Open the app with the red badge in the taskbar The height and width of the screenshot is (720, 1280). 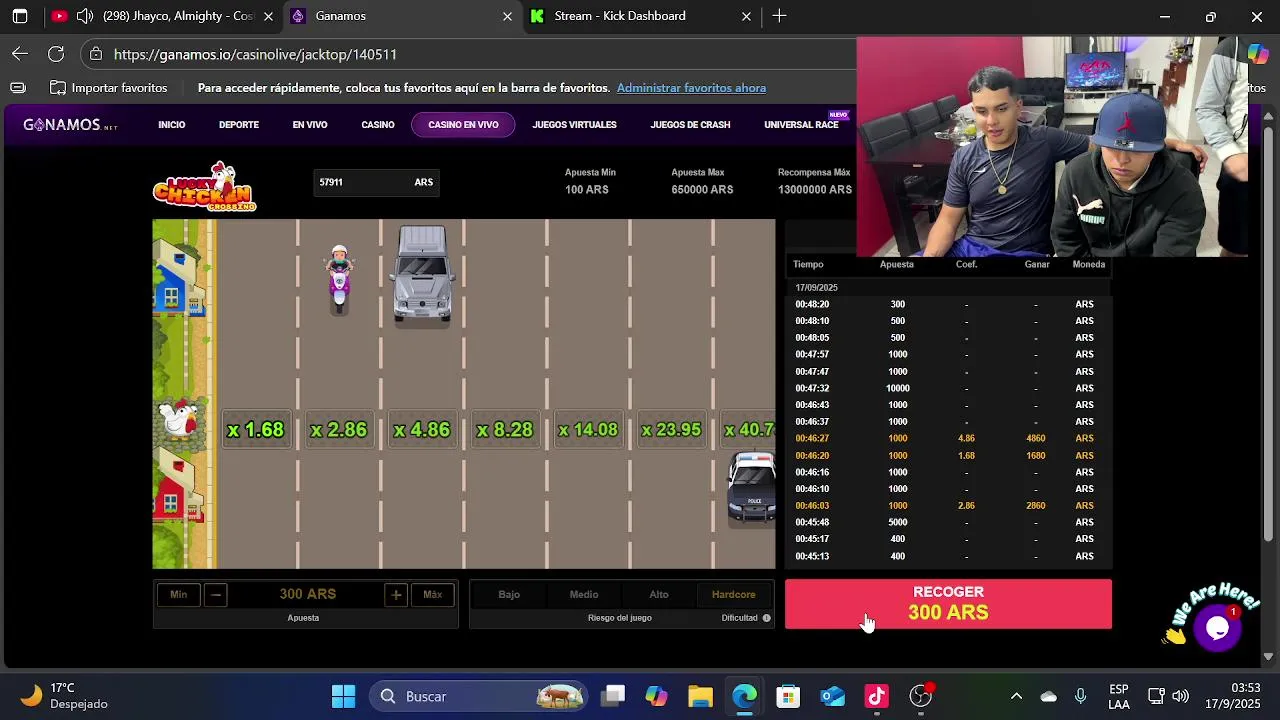921,696
